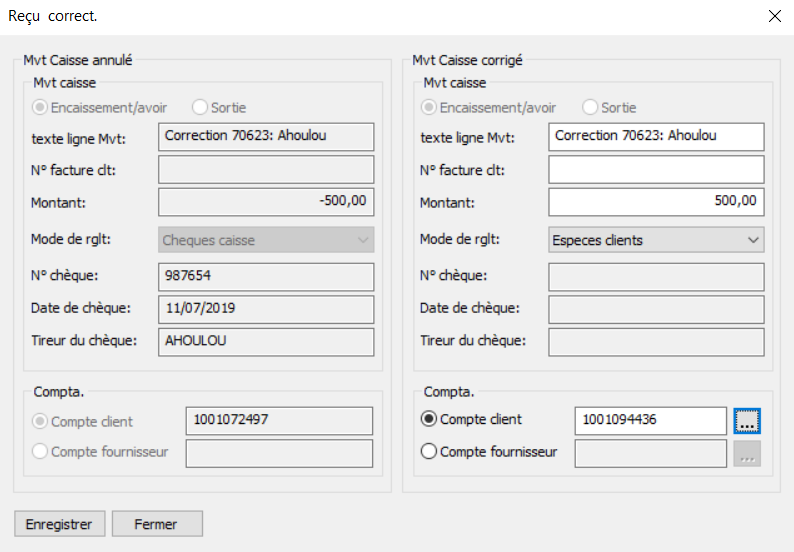794x552 pixels.
Task: Click corrected Montant field showing 500,00
Action: tap(656, 202)
